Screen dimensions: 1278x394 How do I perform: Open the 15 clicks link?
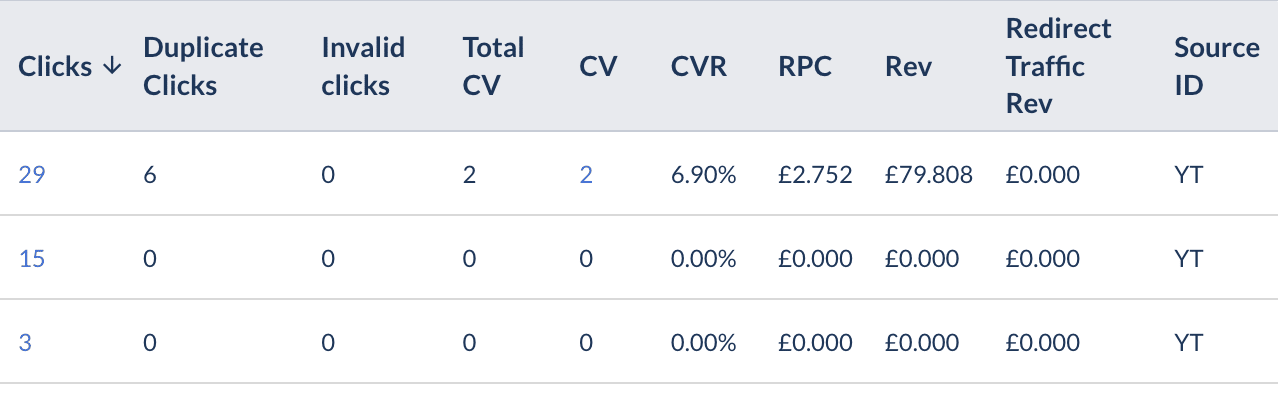click(x=32, y=259)
